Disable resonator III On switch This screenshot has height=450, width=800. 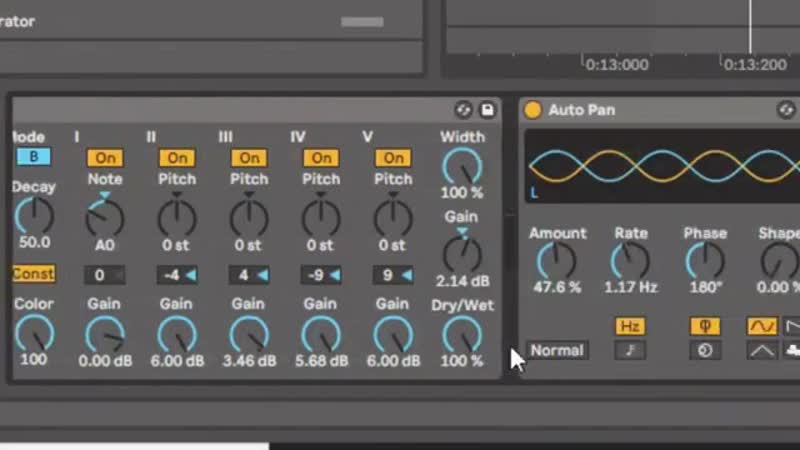click(249, 158)
